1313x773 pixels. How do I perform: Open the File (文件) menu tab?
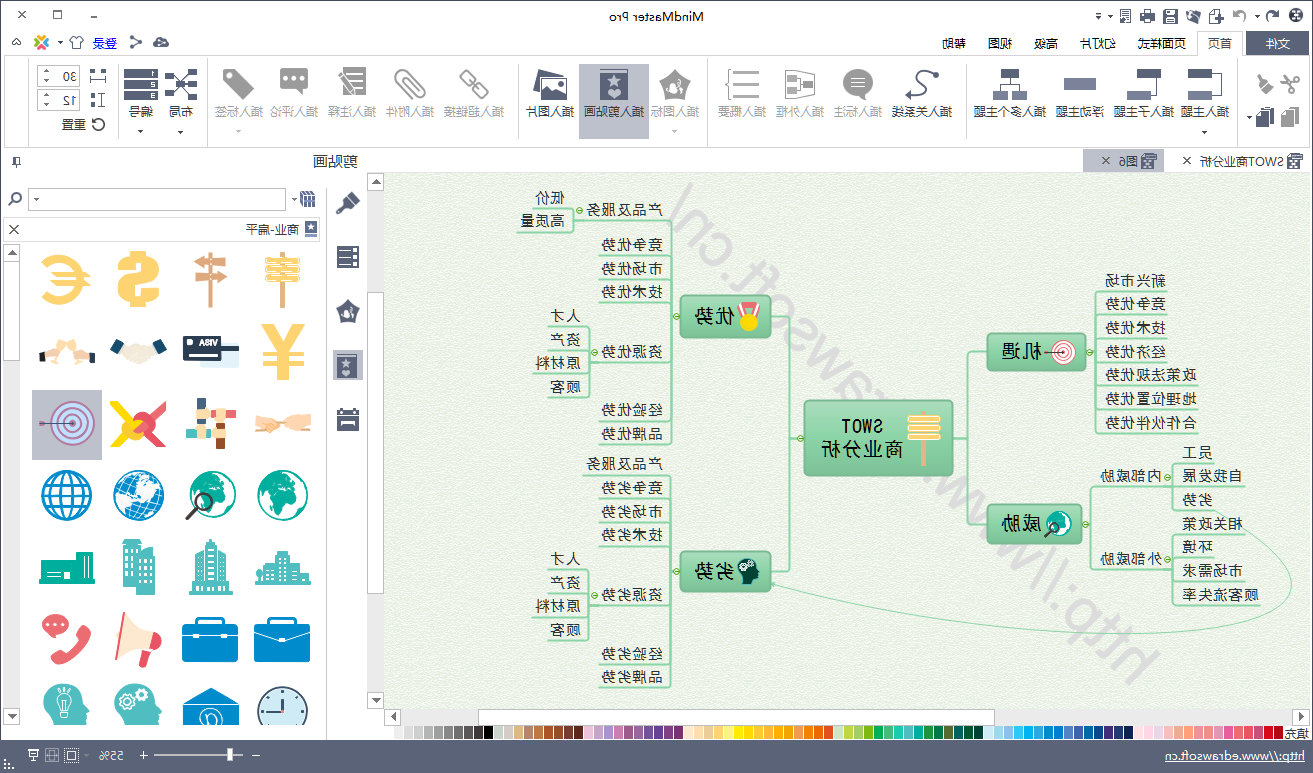coord(1278,43)
